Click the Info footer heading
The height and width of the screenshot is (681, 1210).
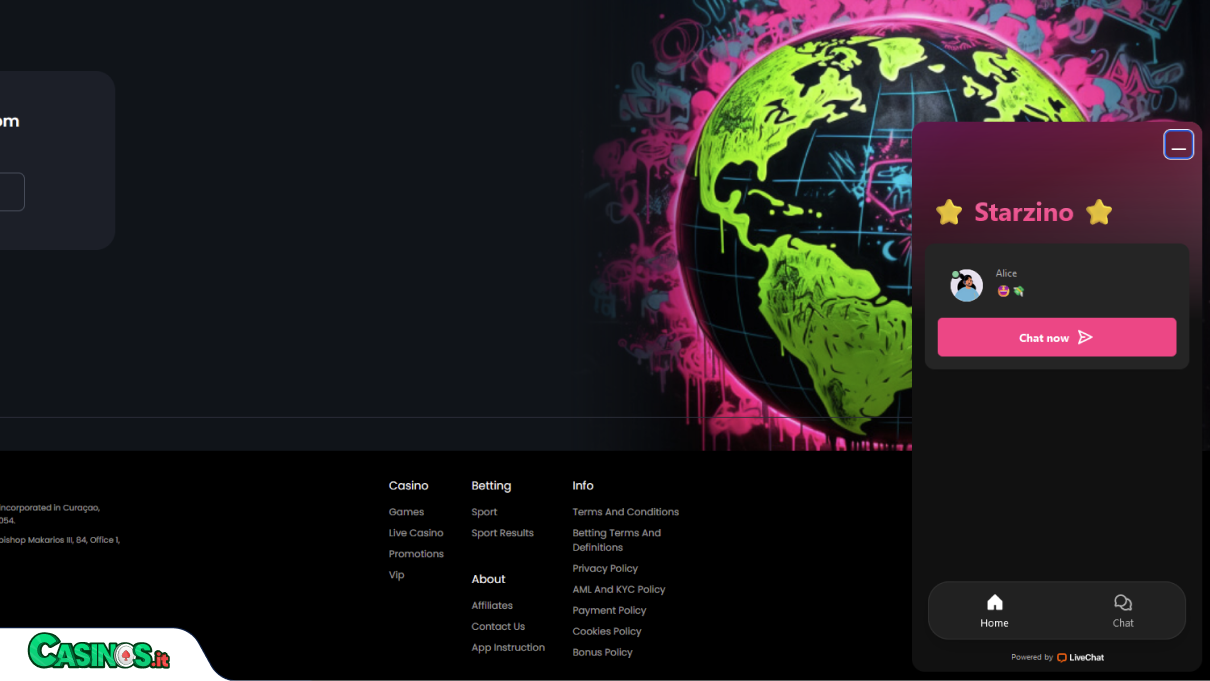tap(583, 486)
